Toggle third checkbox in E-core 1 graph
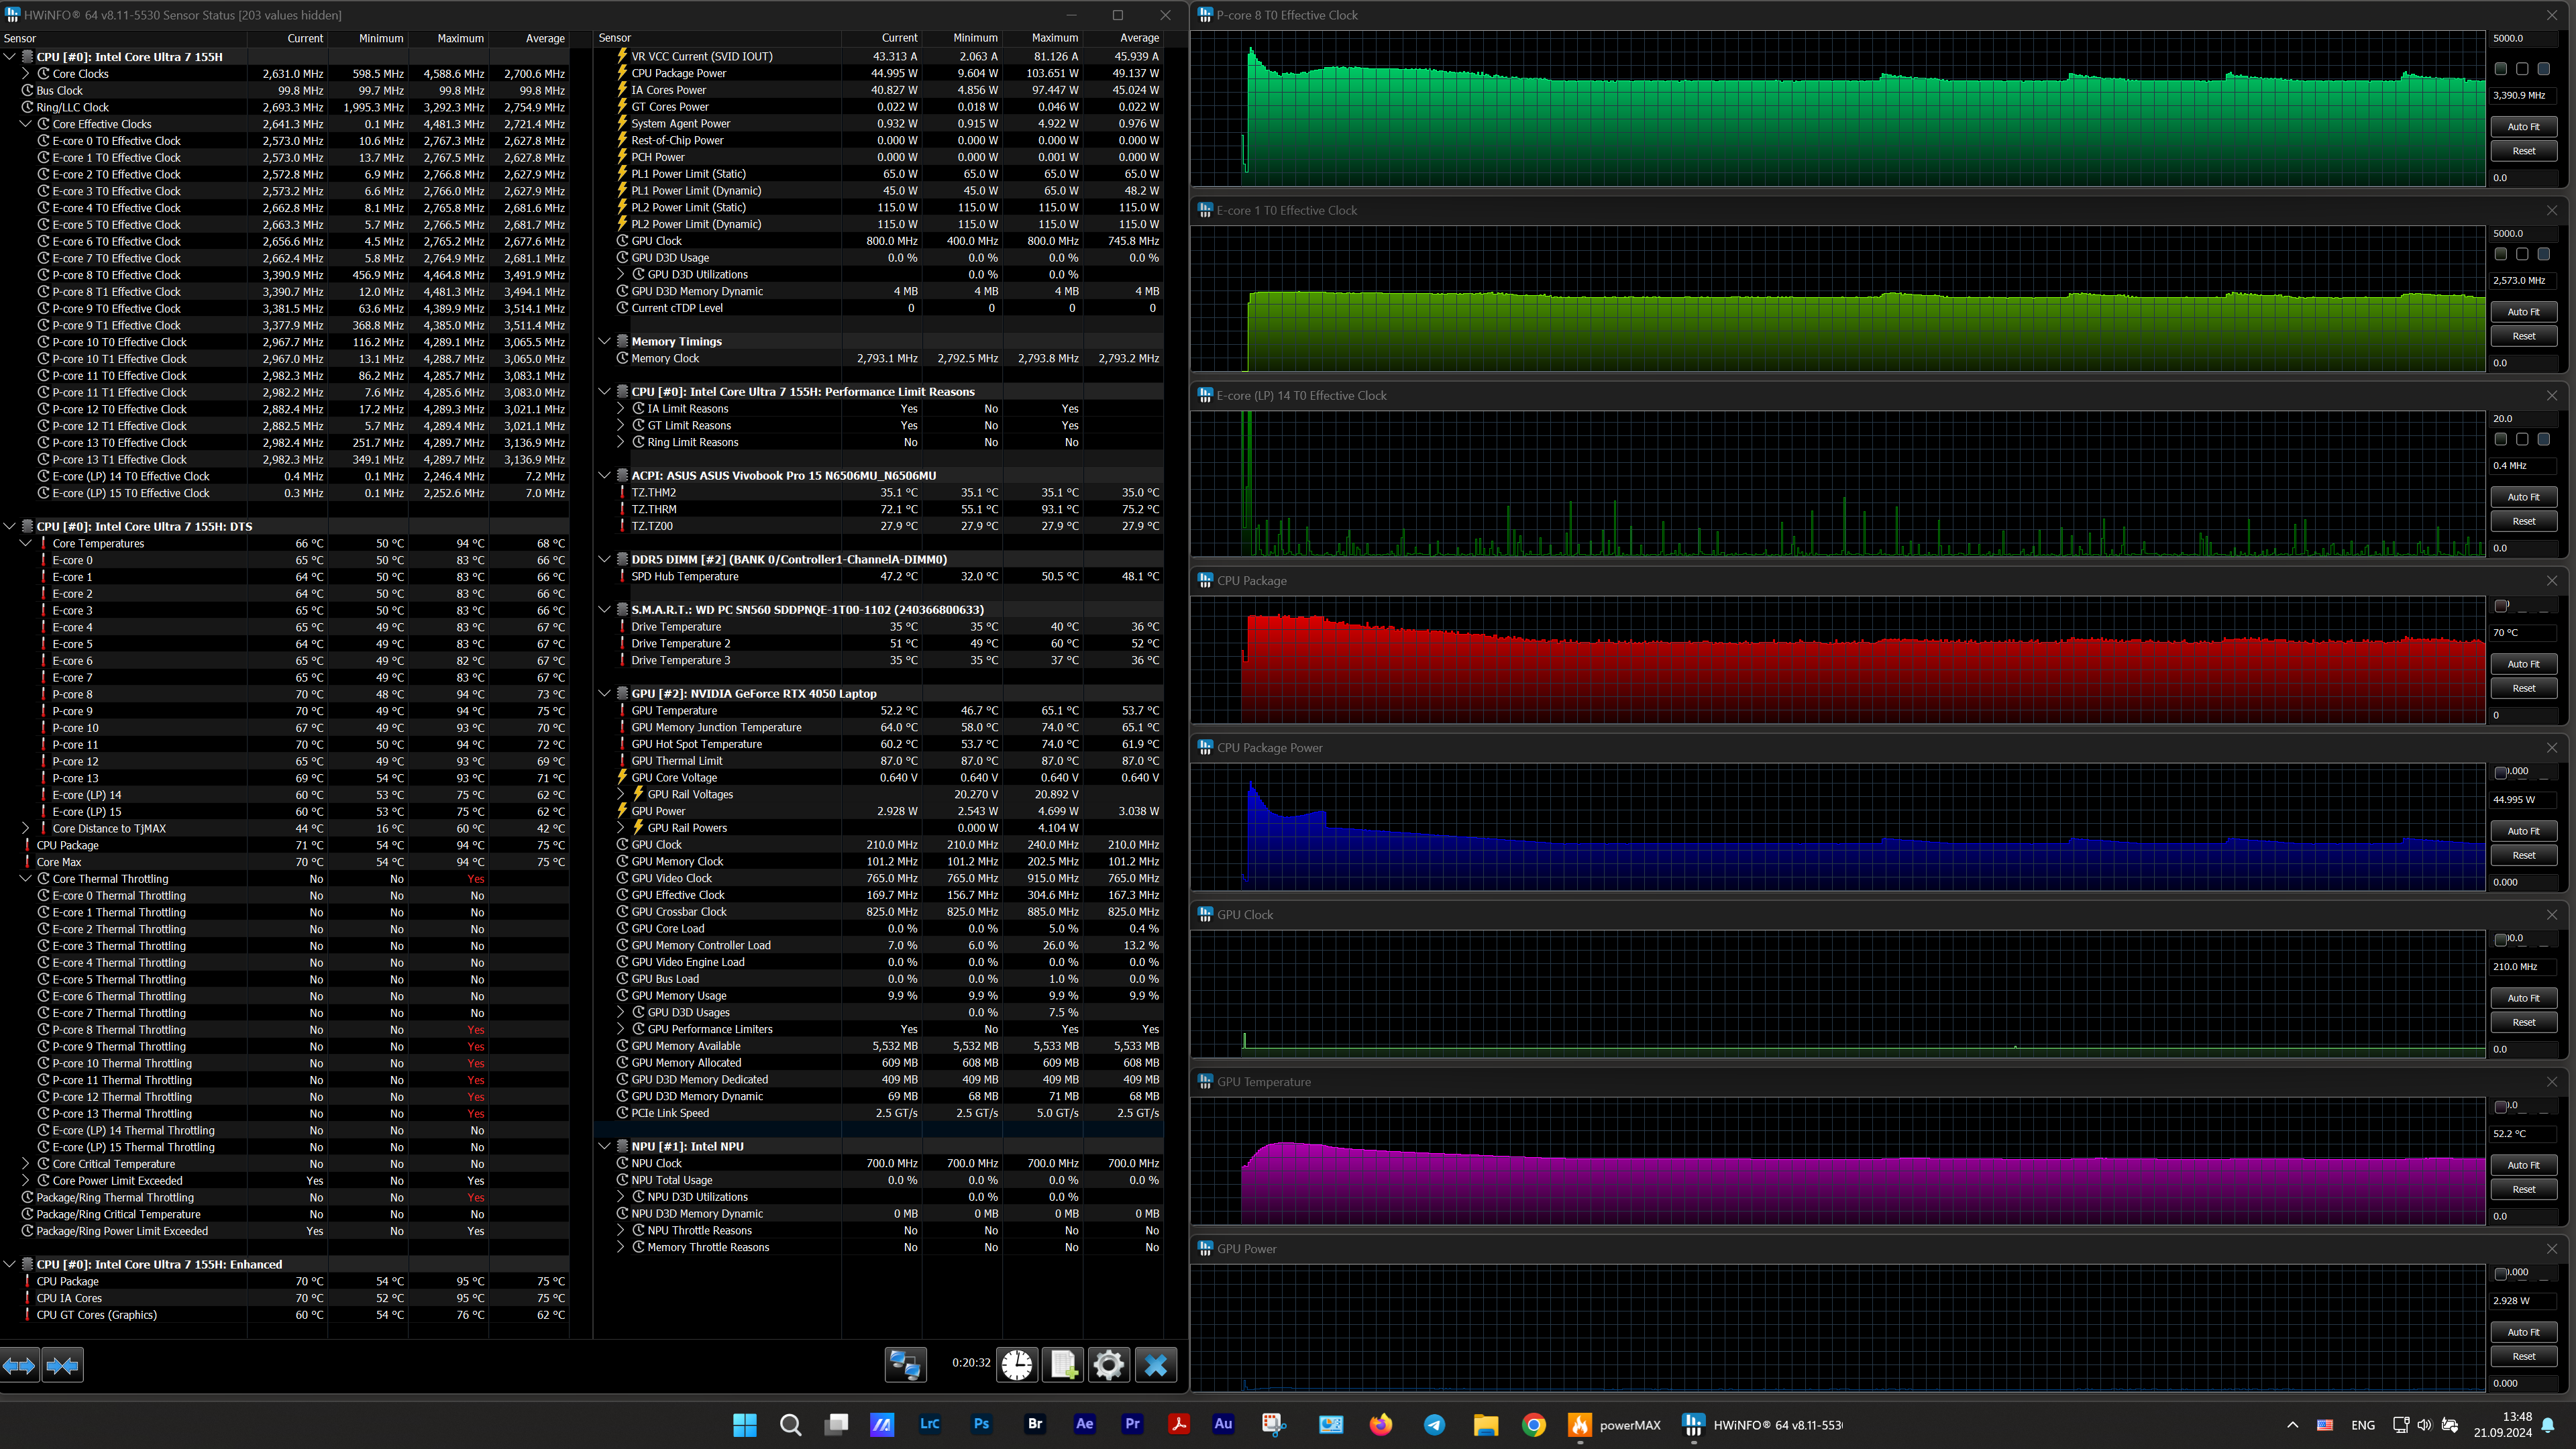The height and width of the screenshot is (1449, 2576). [x=2544, y=254]
